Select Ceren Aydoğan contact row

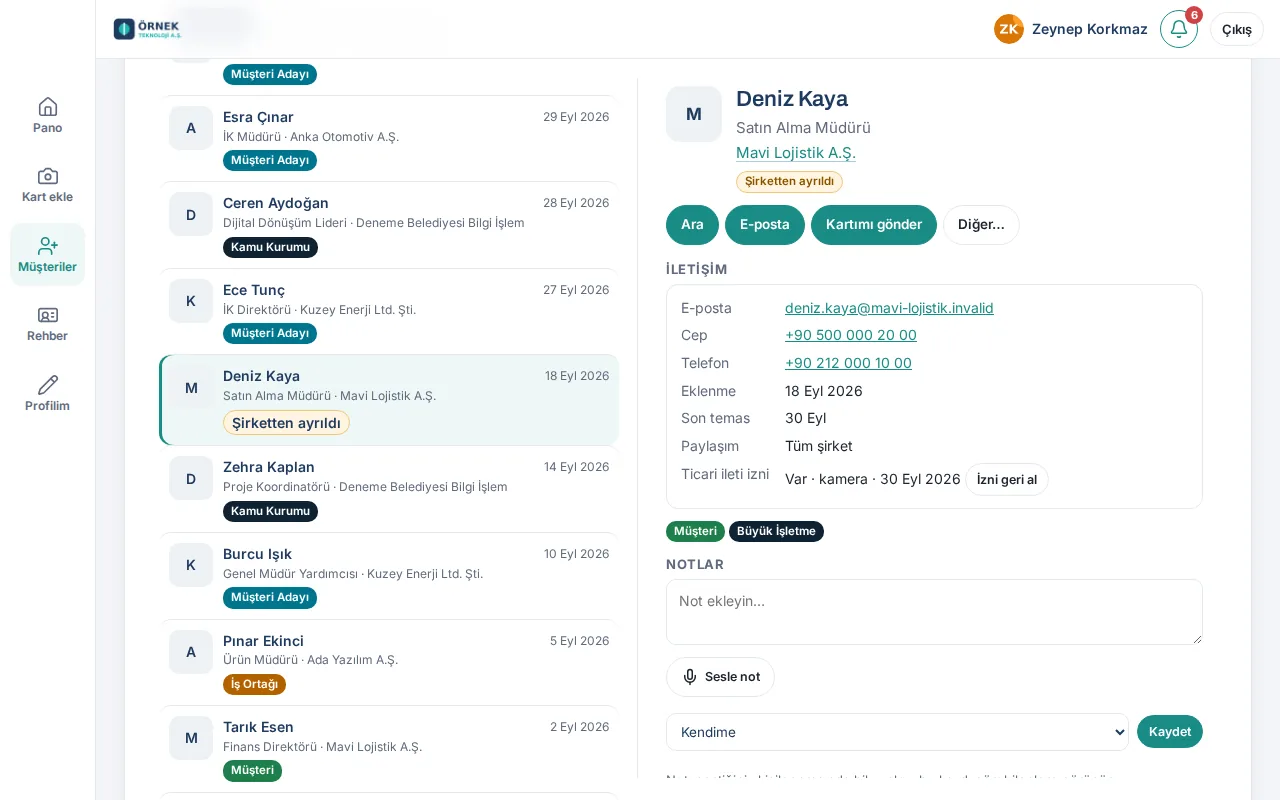(x=389, y=225)
